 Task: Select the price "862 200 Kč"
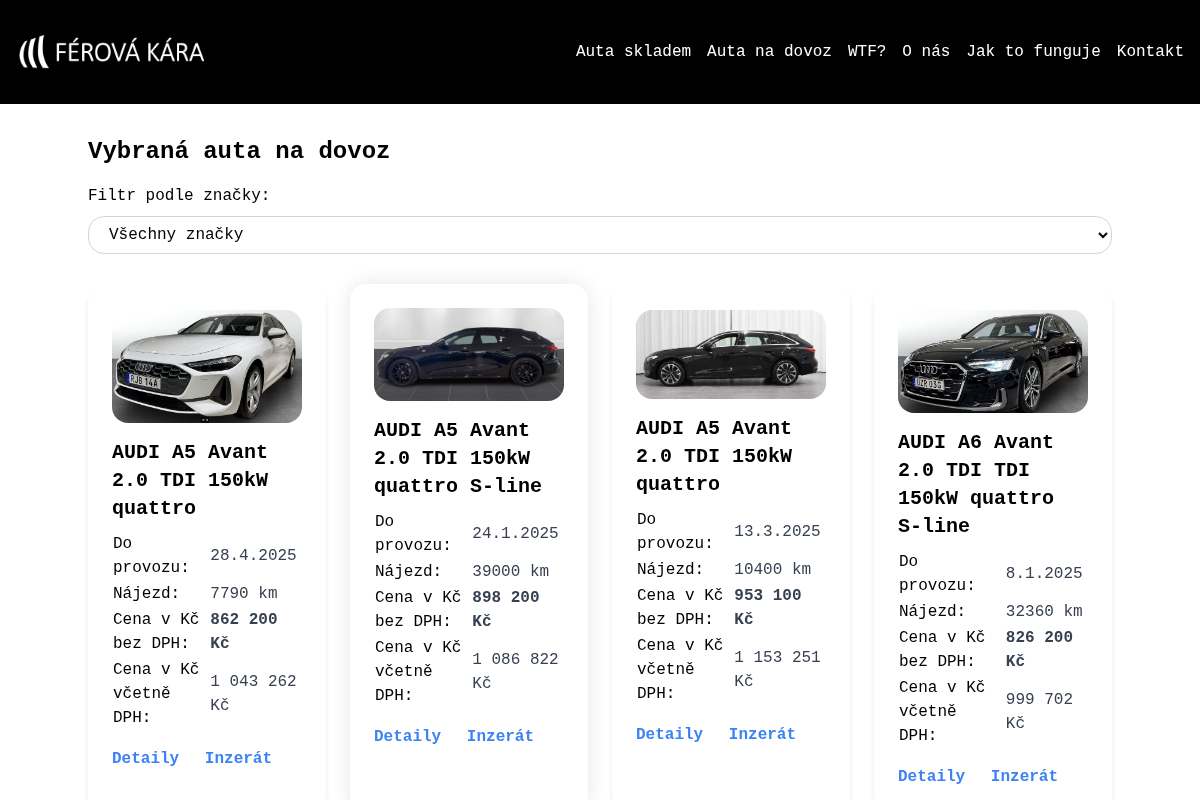click(244, 632)
